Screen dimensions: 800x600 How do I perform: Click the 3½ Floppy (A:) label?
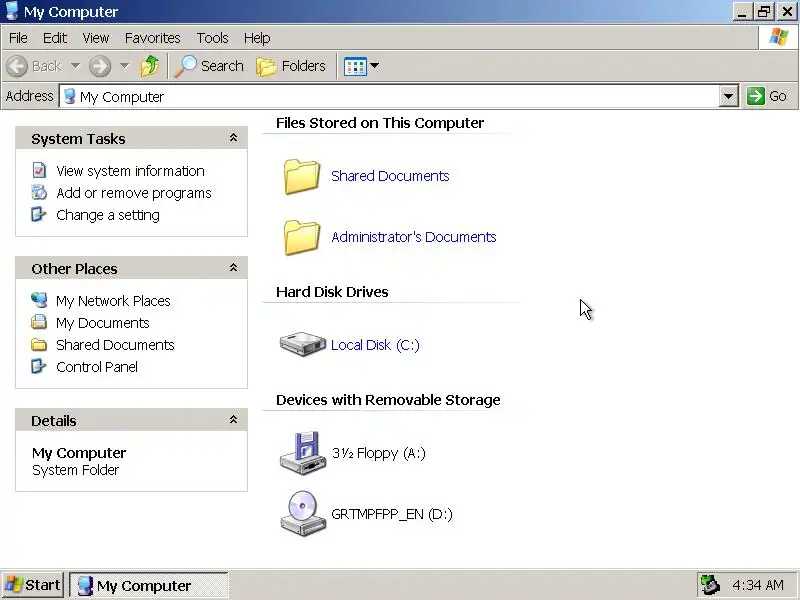click(x=379, y=453)
